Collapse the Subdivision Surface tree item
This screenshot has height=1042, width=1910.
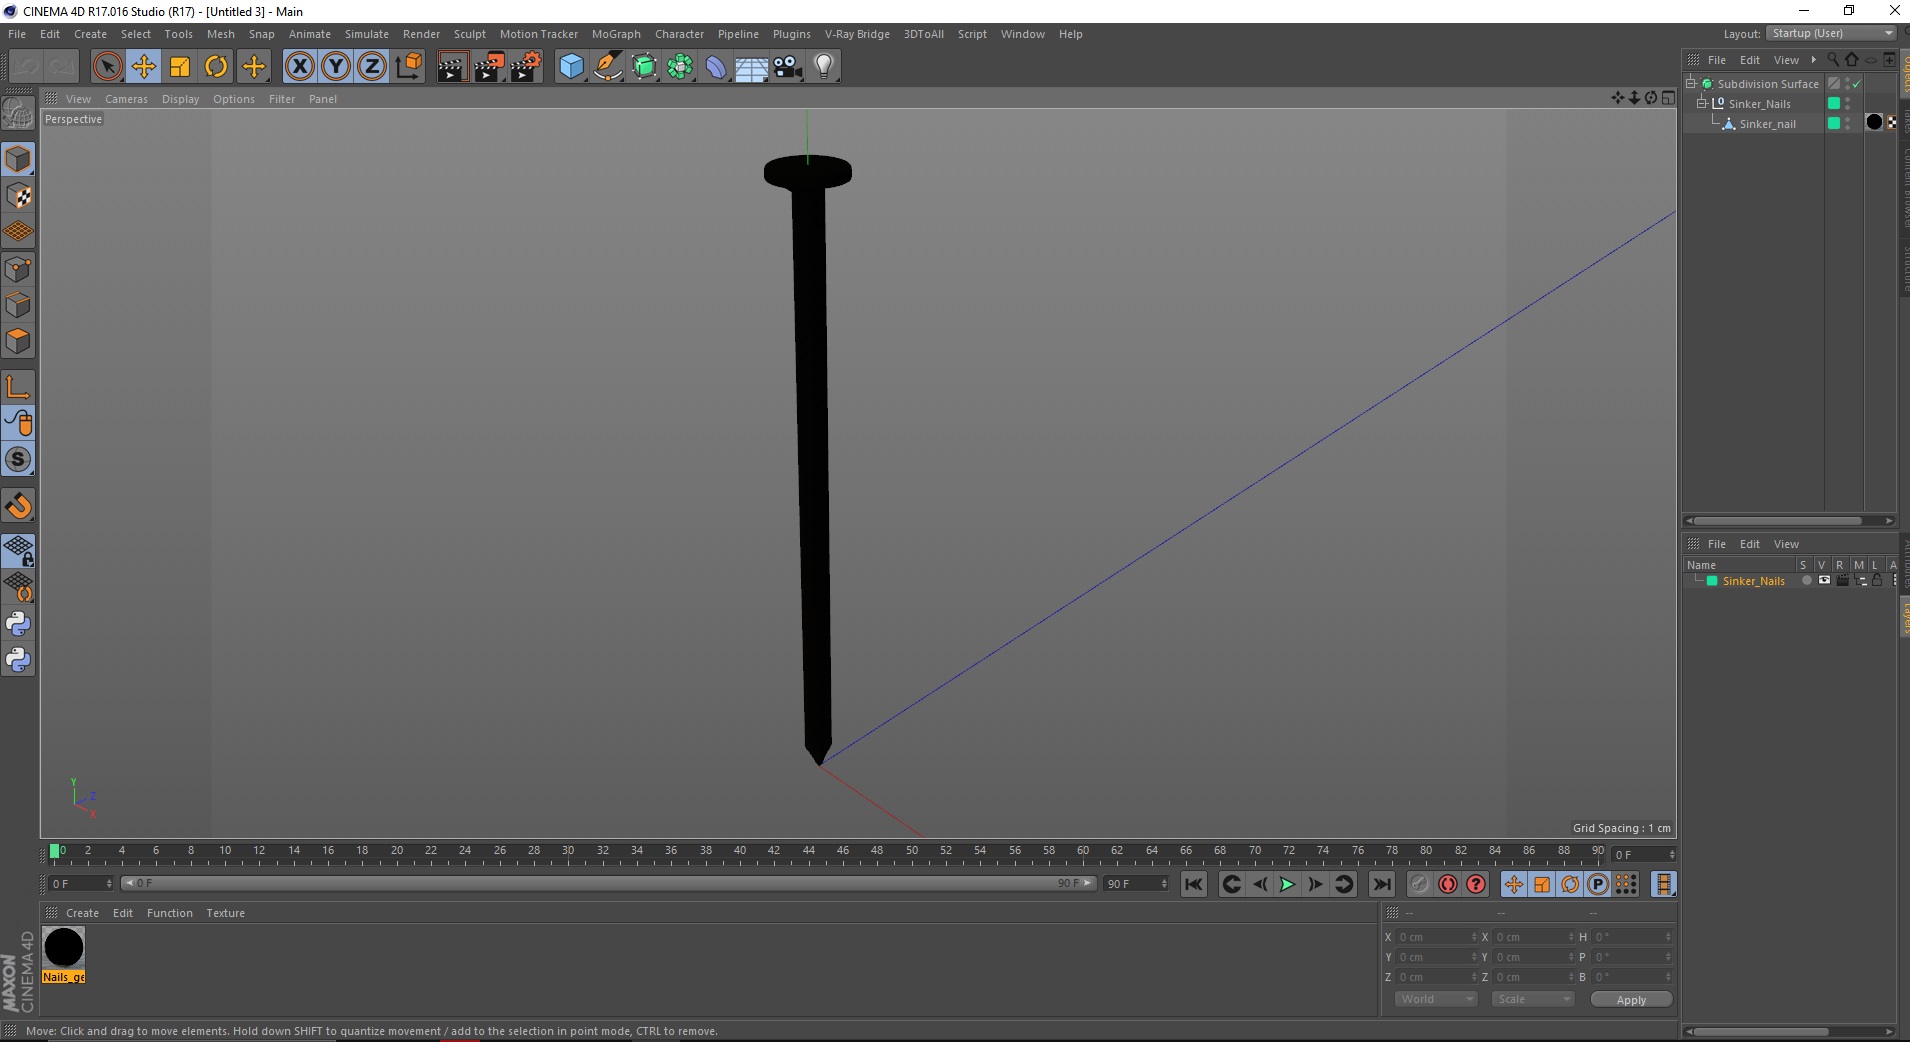click(1691, 84)
